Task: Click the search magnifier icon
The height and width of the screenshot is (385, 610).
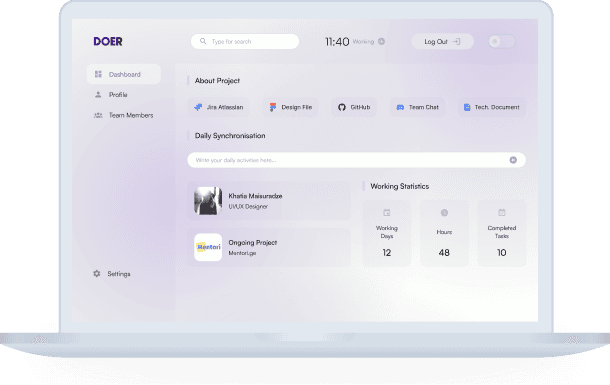Action: pyautogui.click(x=203, y=41)
